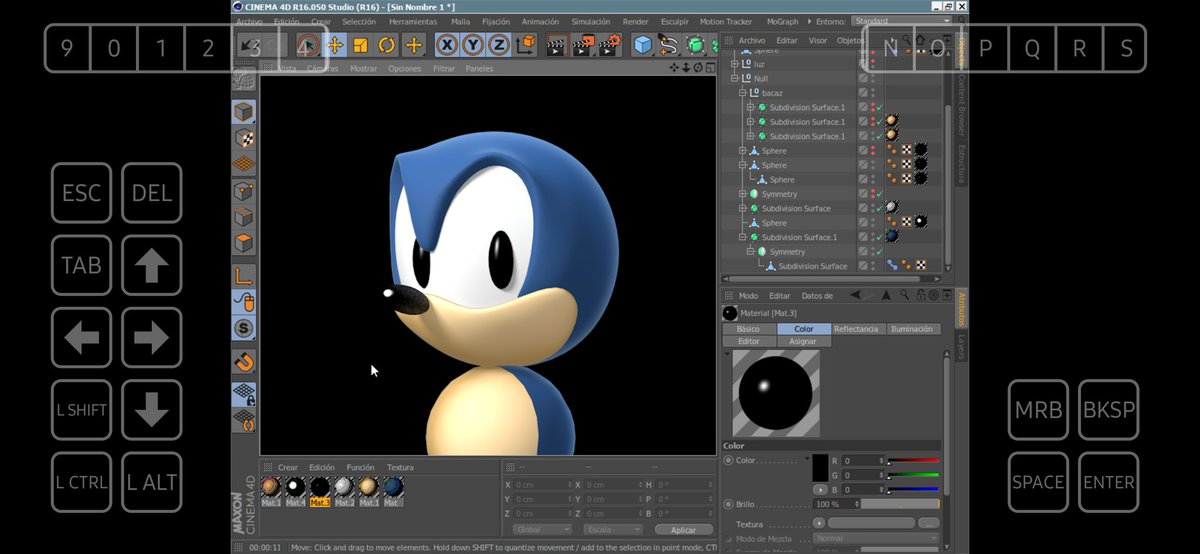
Task: Toggle visibility dots for Null object
Action: pos(872,78)
